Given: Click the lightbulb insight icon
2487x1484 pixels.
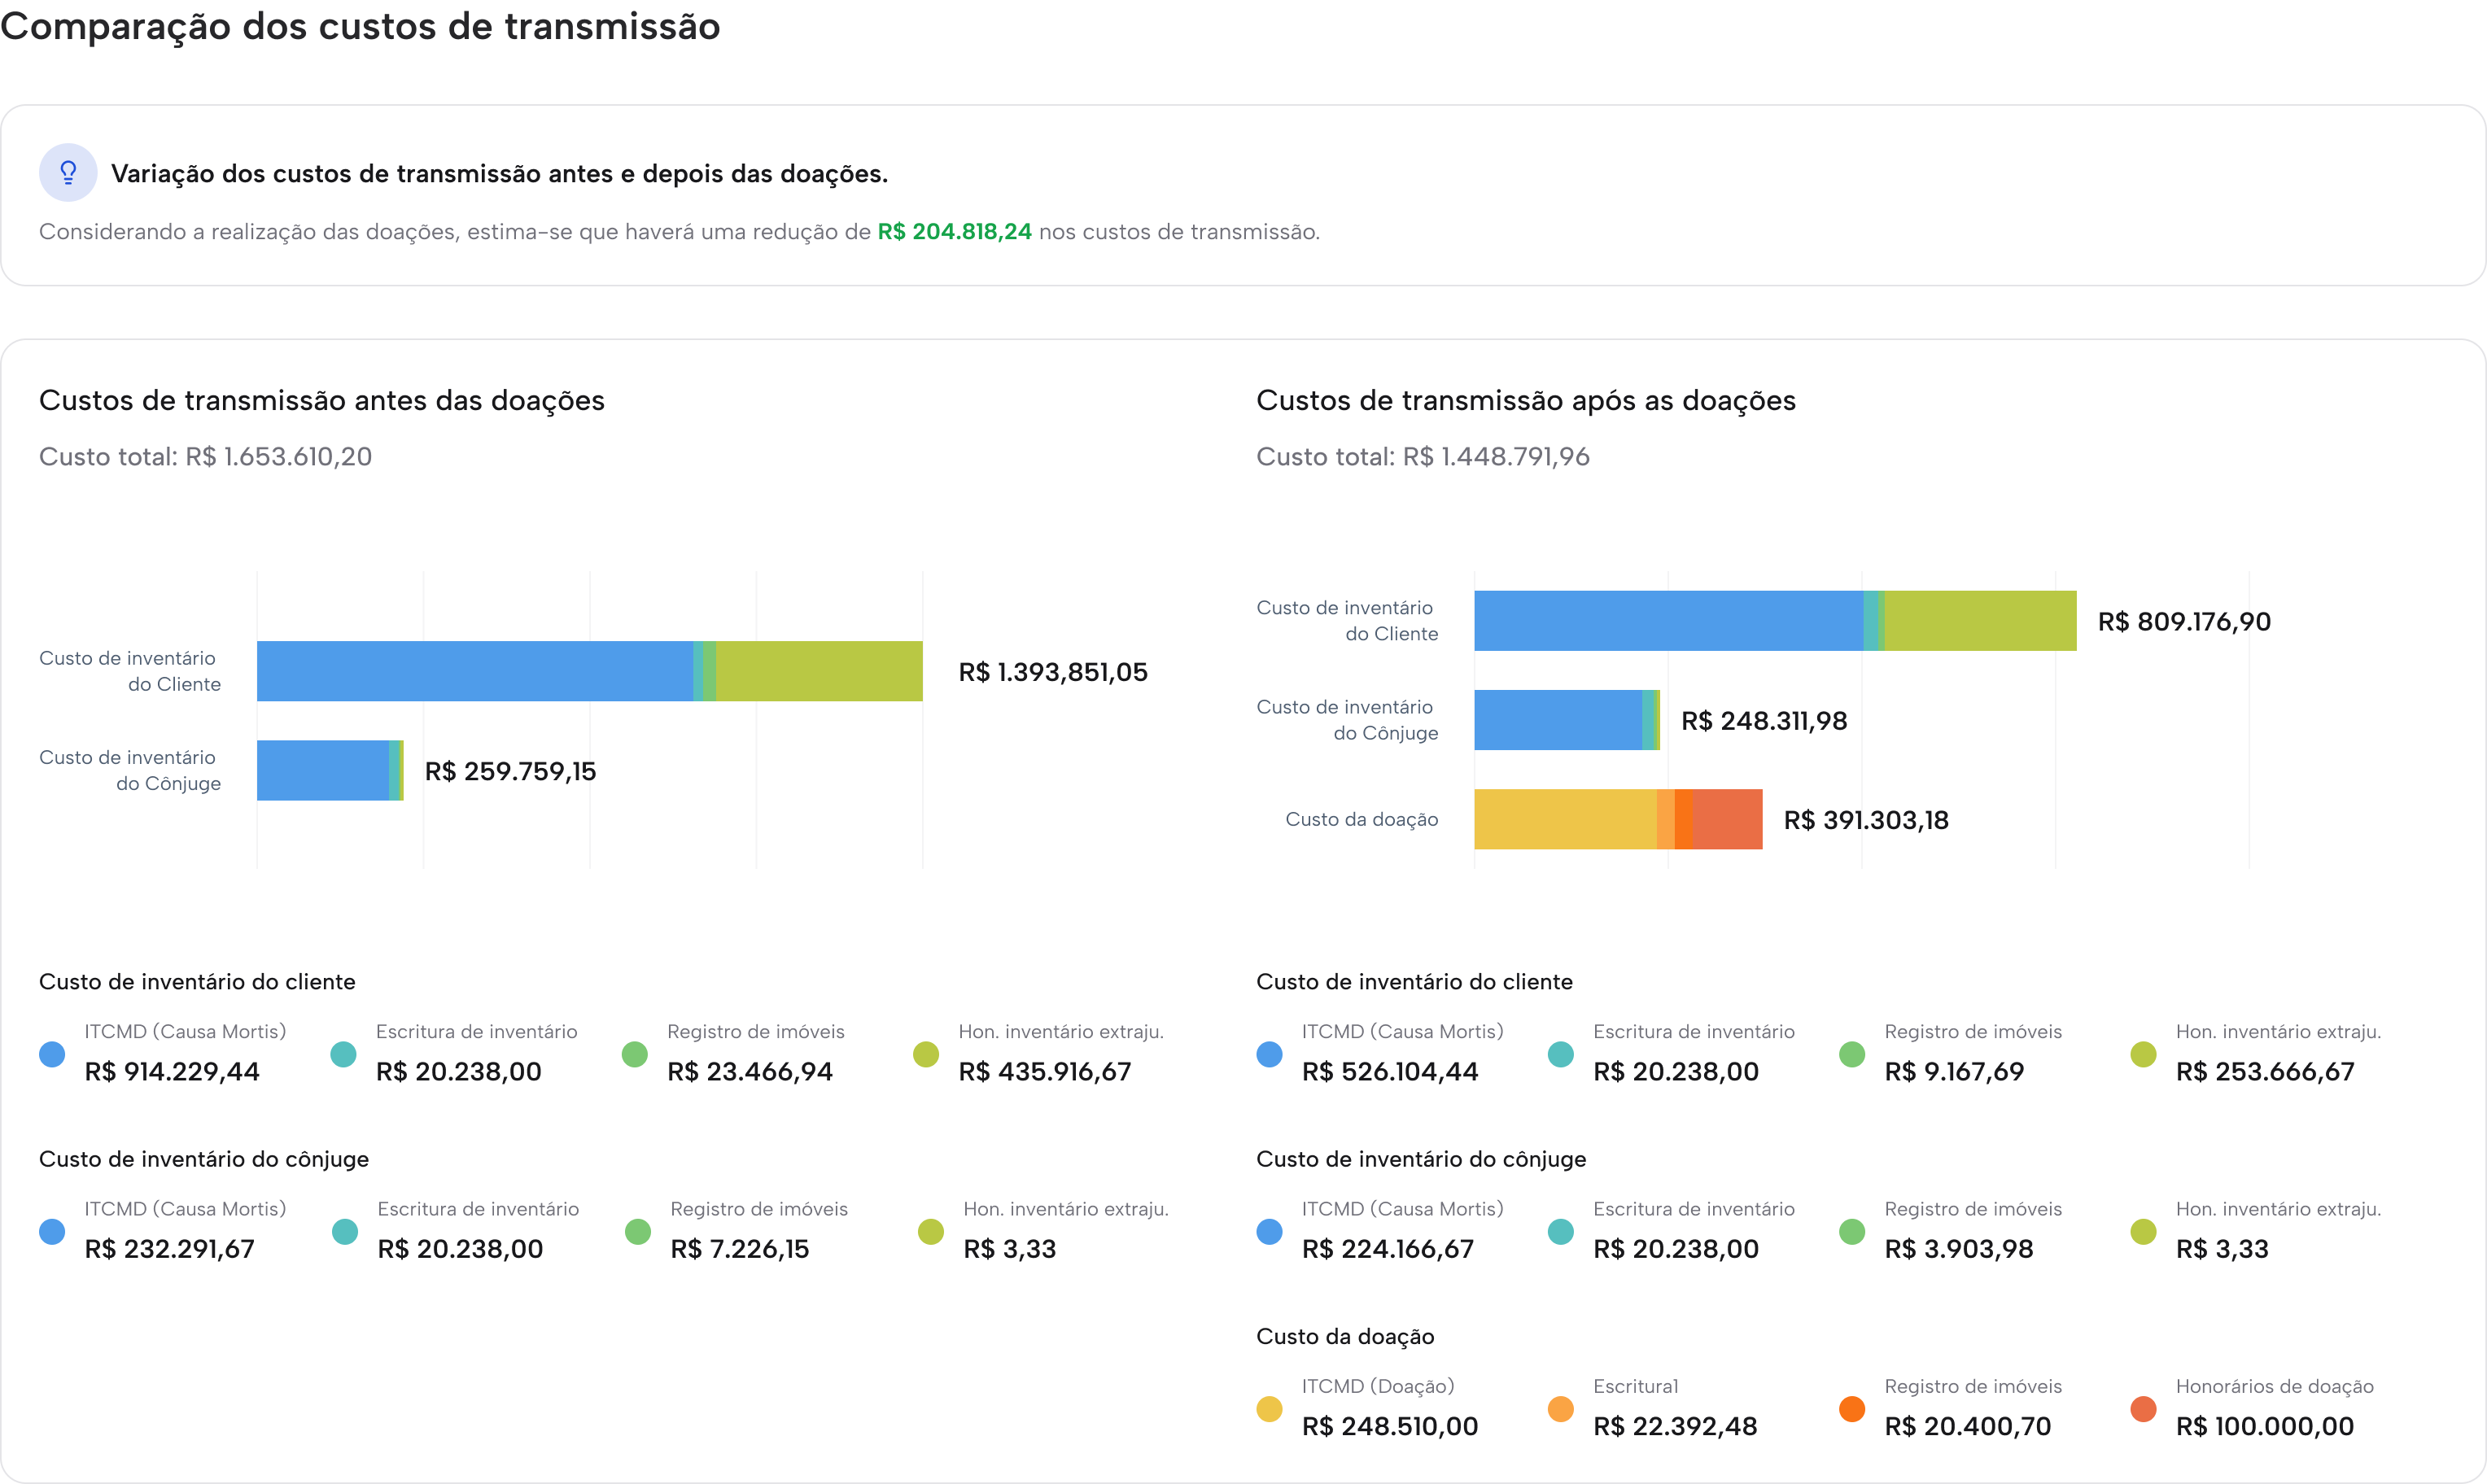Looking at the screenshot, I should coord(68,173).
